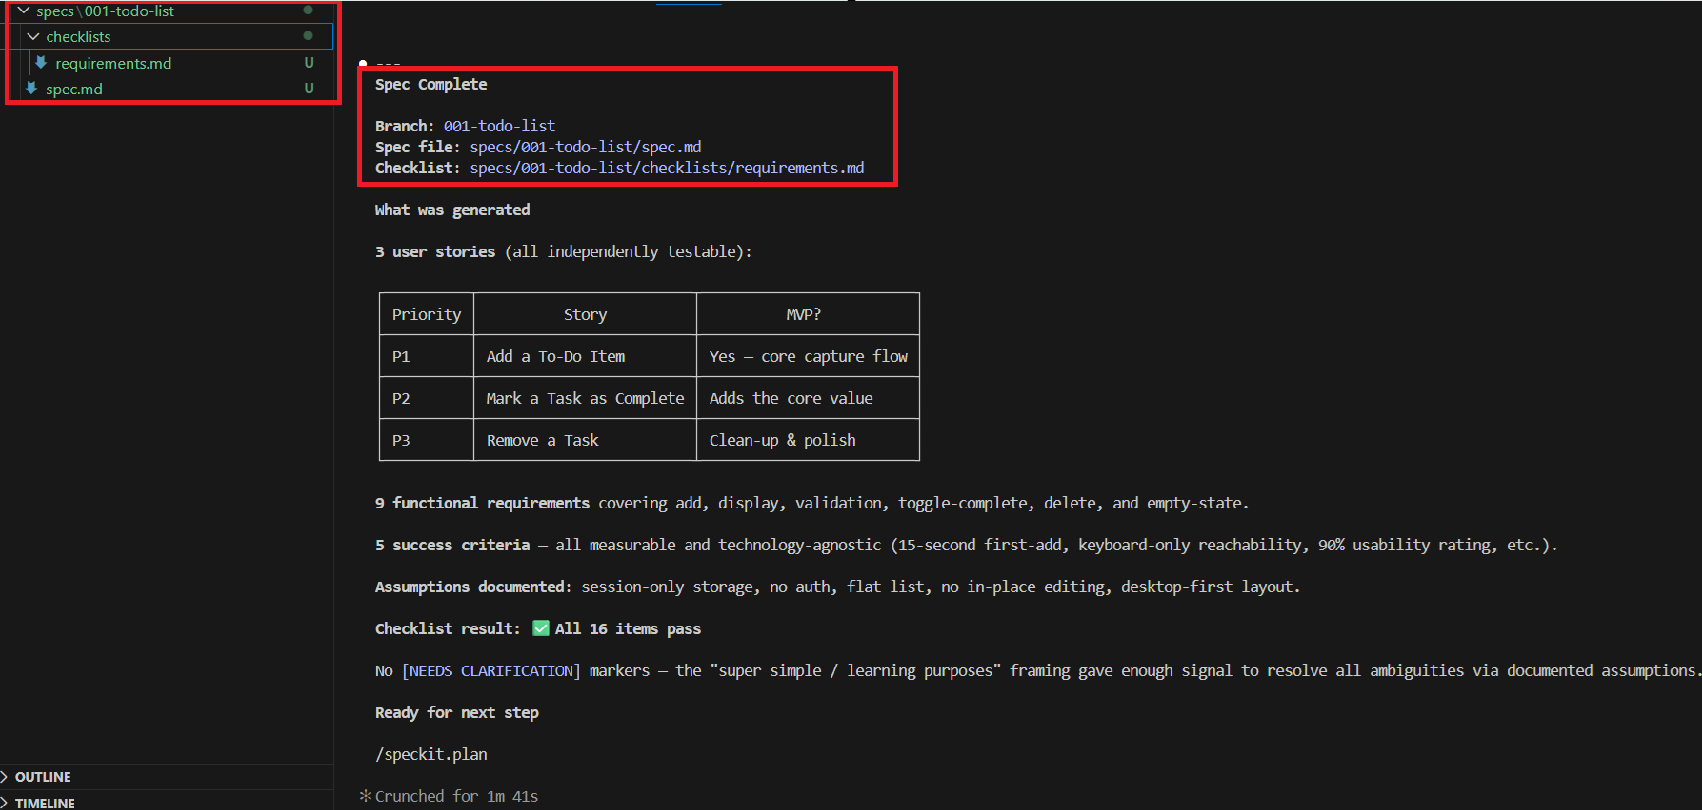Click the 001-todo-list branch name
The height and width of the screenshot is (810, 1702).
[x=499, y=126]
